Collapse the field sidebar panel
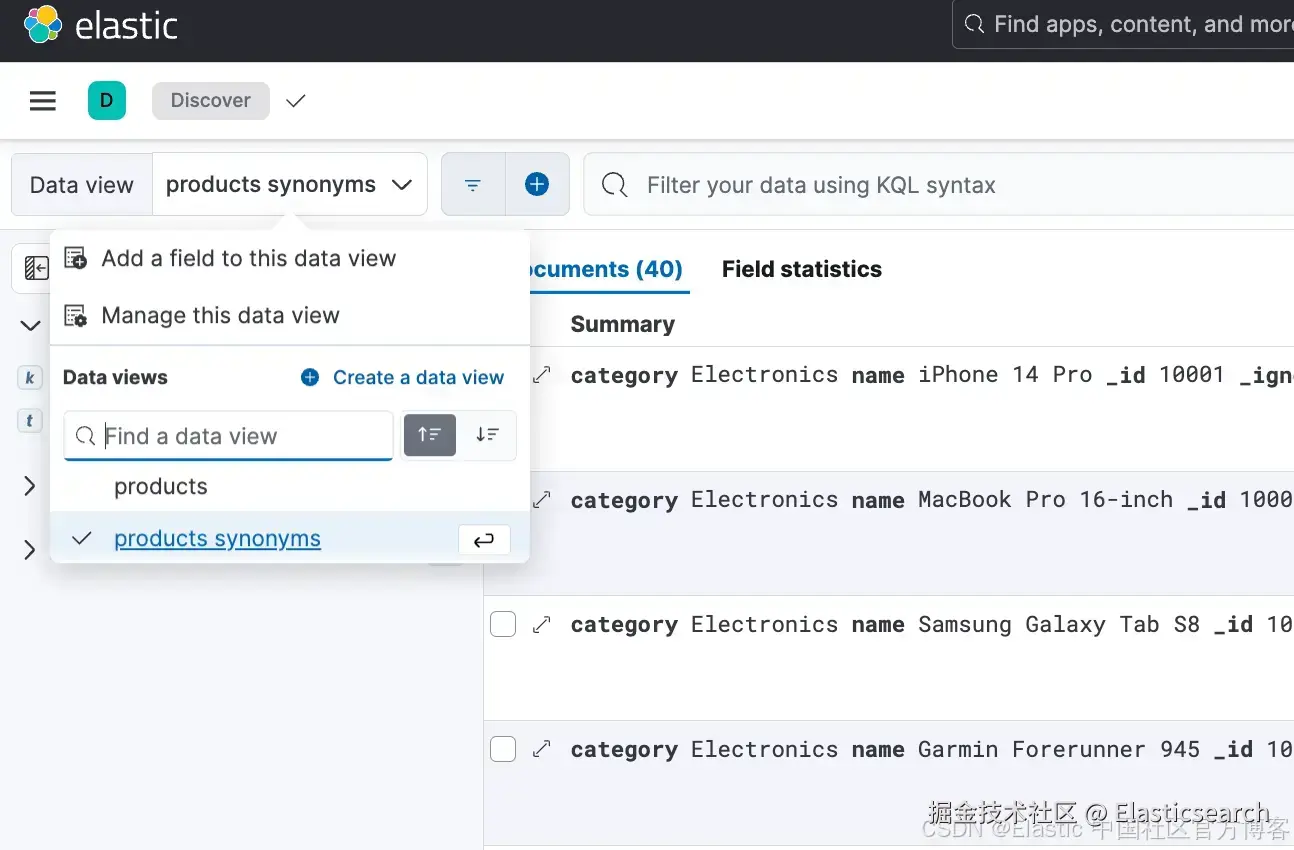 coord(36,268)
